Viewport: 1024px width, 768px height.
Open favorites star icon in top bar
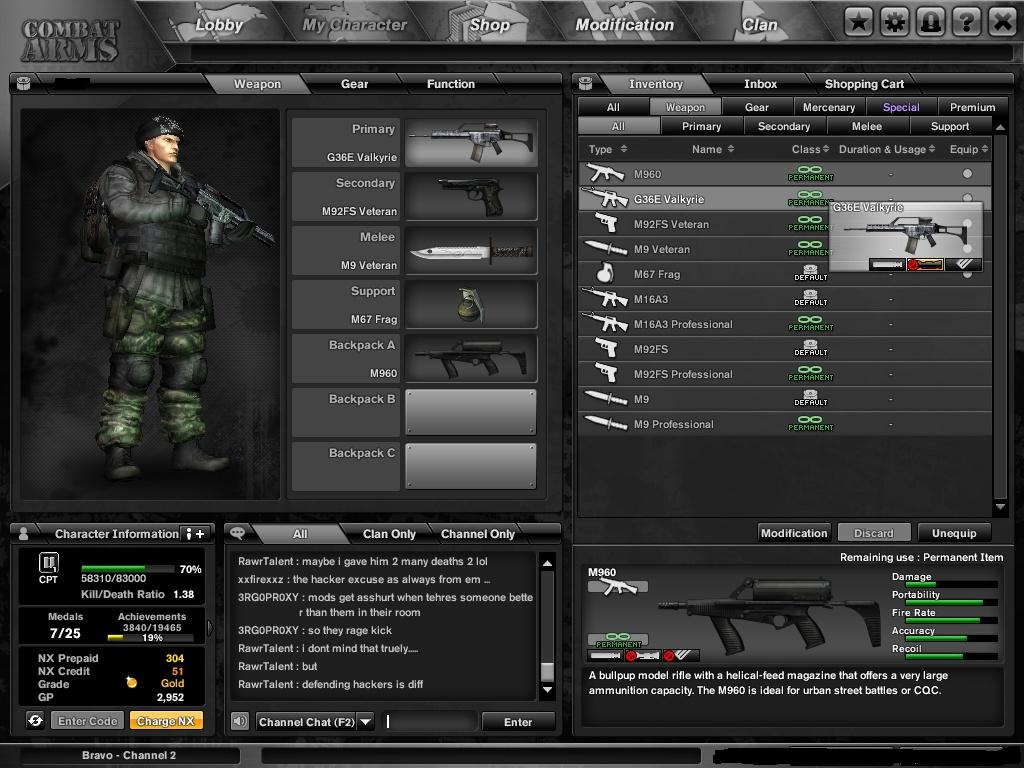point(858,23)
